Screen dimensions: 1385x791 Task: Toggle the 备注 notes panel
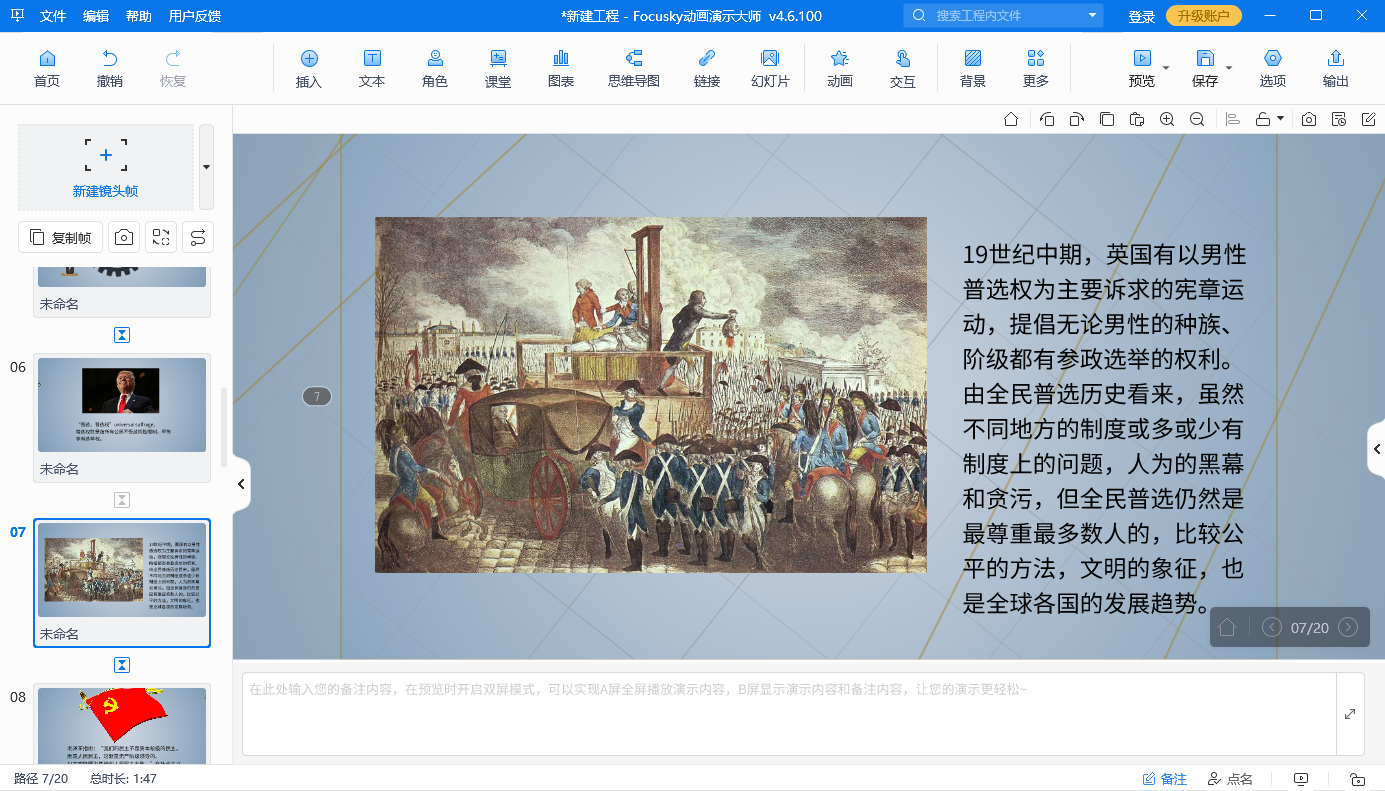(1165, 779)
